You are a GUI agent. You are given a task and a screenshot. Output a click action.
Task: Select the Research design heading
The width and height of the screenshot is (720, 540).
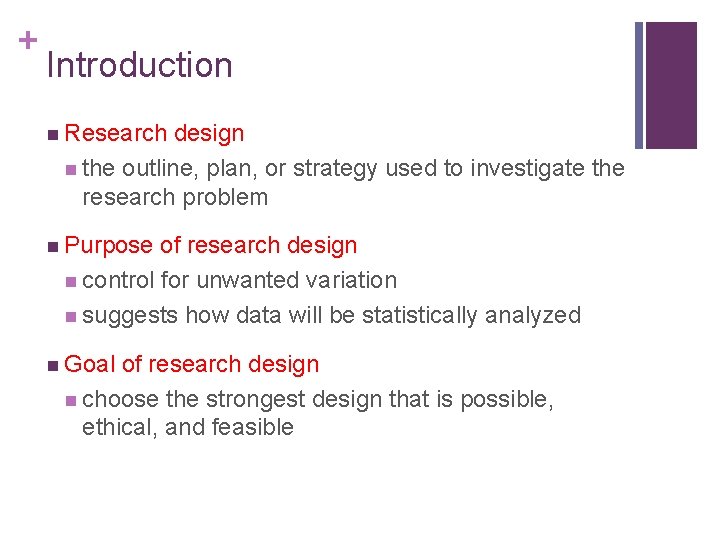click(154, 134)
